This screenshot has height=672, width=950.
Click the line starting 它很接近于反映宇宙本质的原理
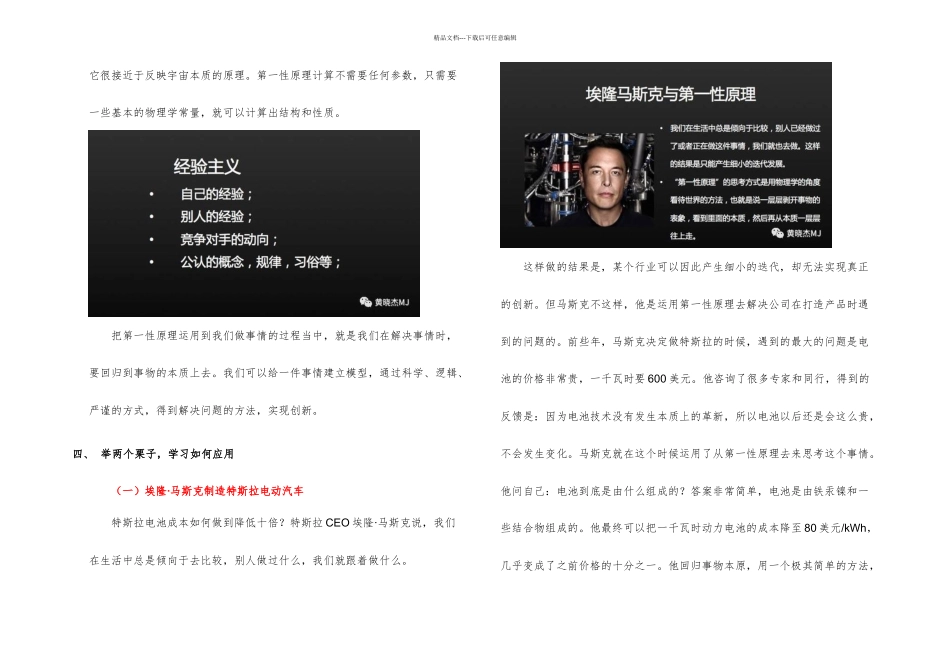(x=273, y=75)
